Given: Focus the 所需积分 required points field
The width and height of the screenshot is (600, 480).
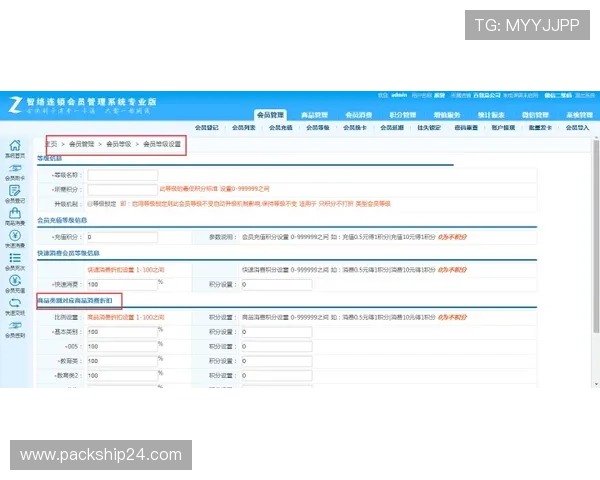Looking at the screenshot, I should pyautogui.click(x=122, y=189).
